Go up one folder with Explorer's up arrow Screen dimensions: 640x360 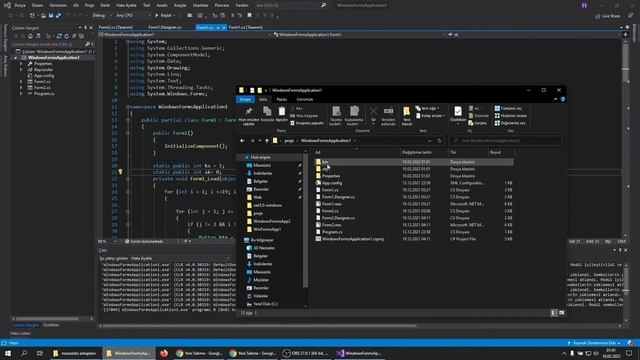click(x=267, y=141)
